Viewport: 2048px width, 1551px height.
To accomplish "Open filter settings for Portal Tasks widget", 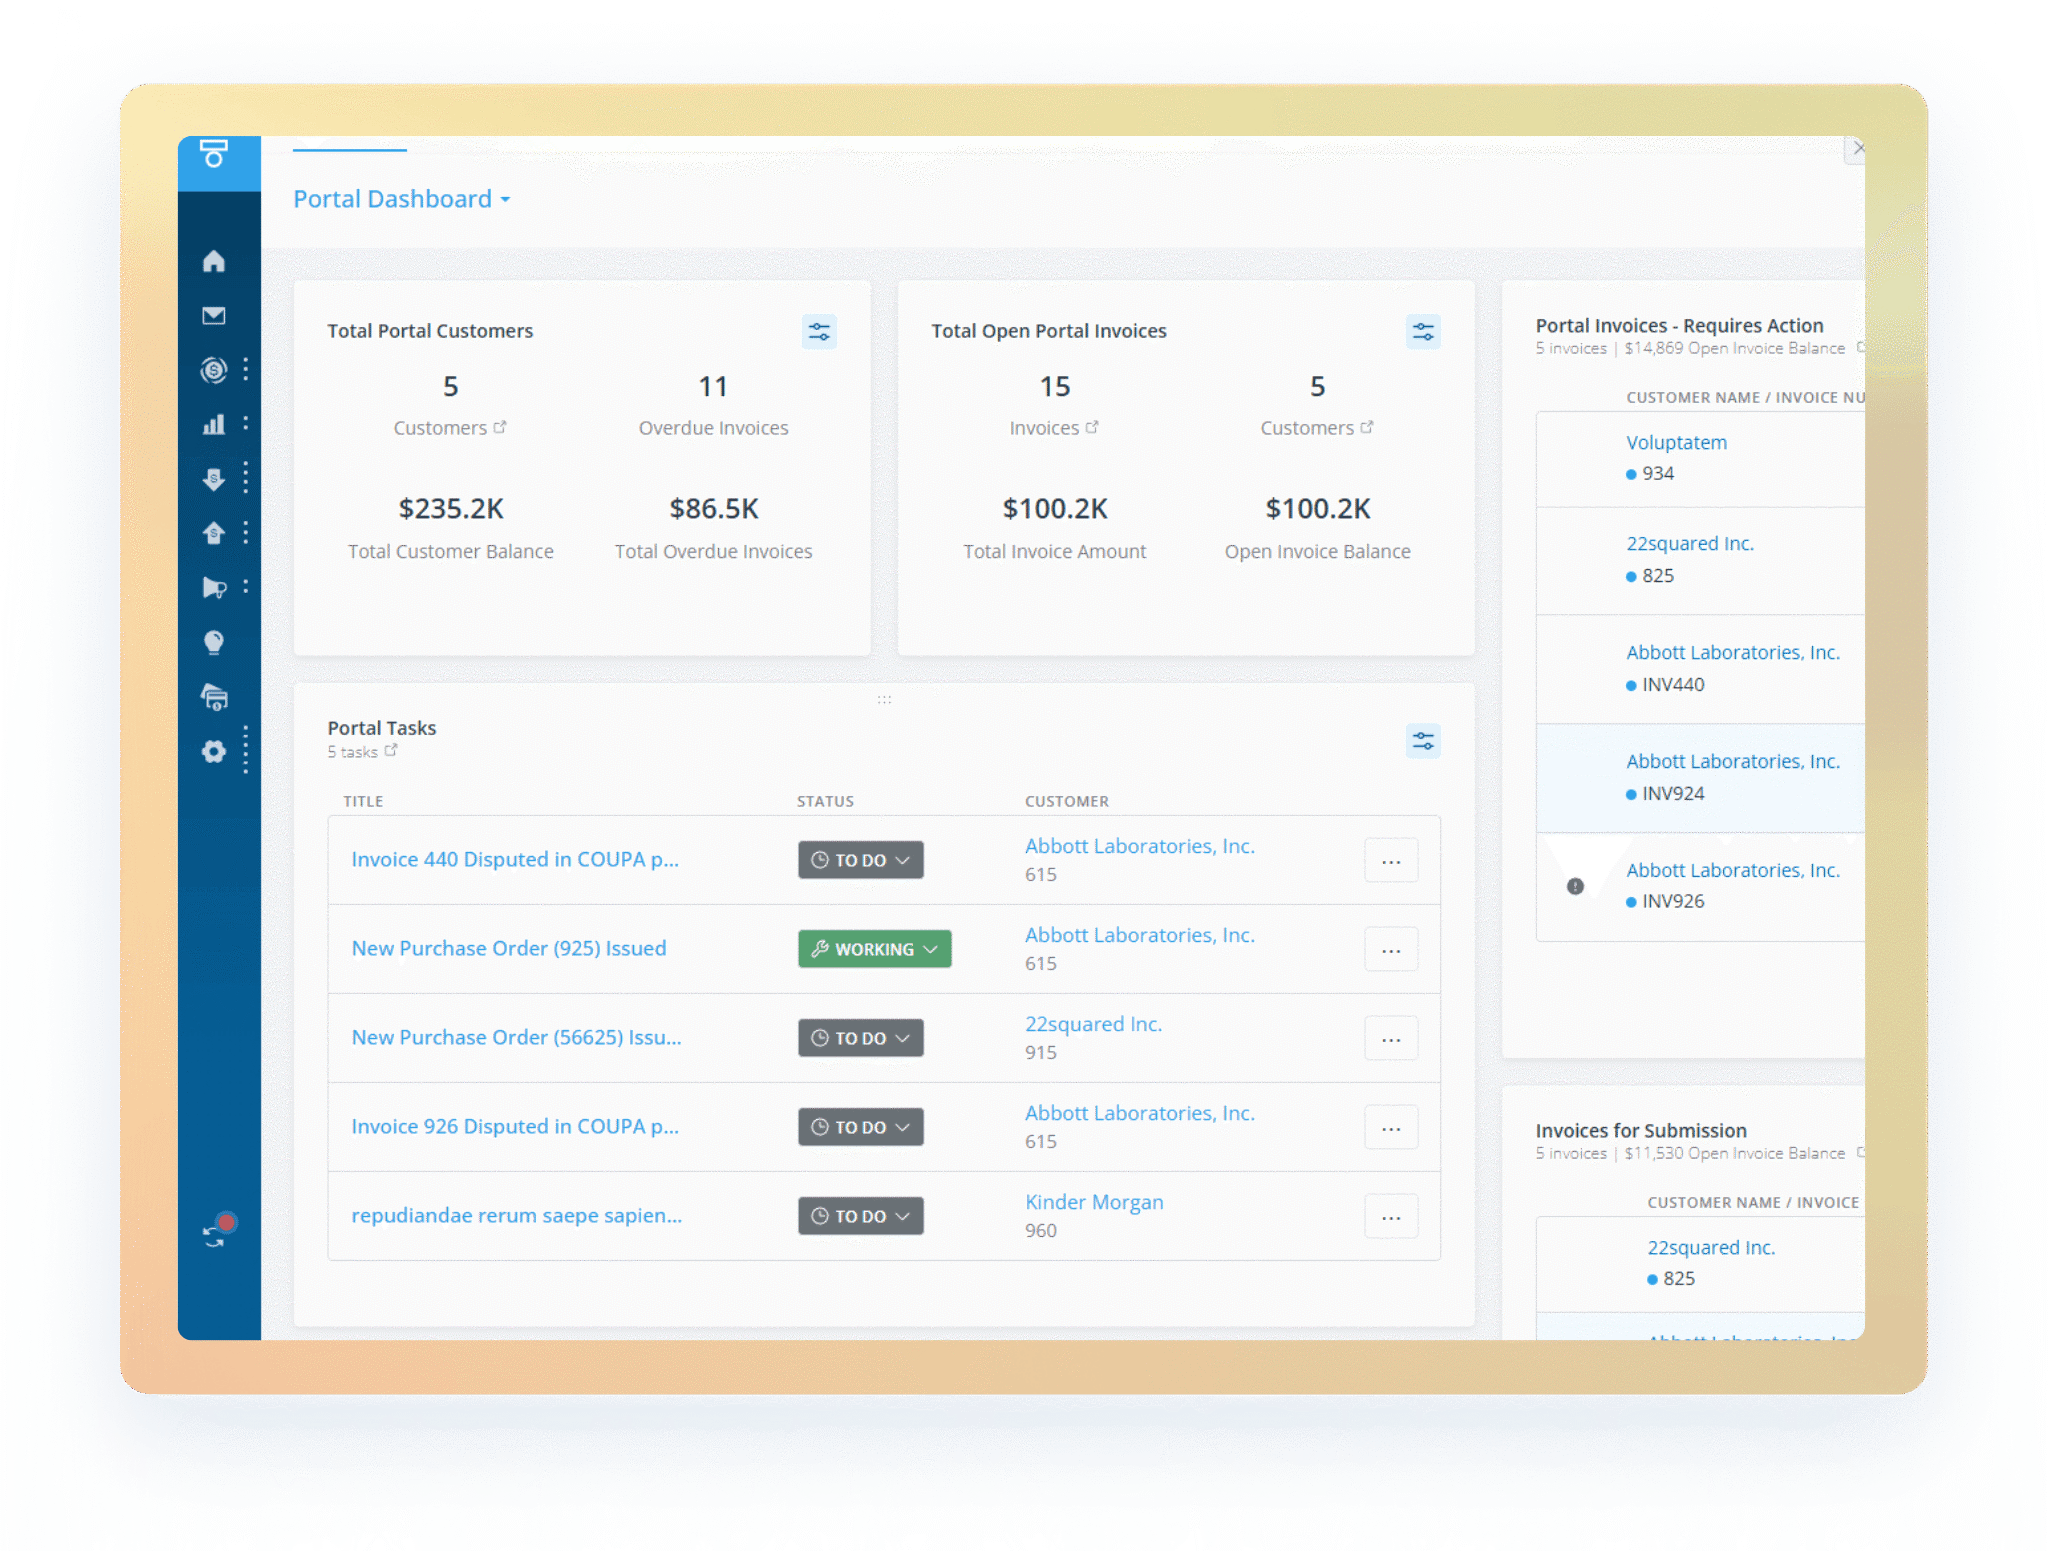I will (1423, 741).
